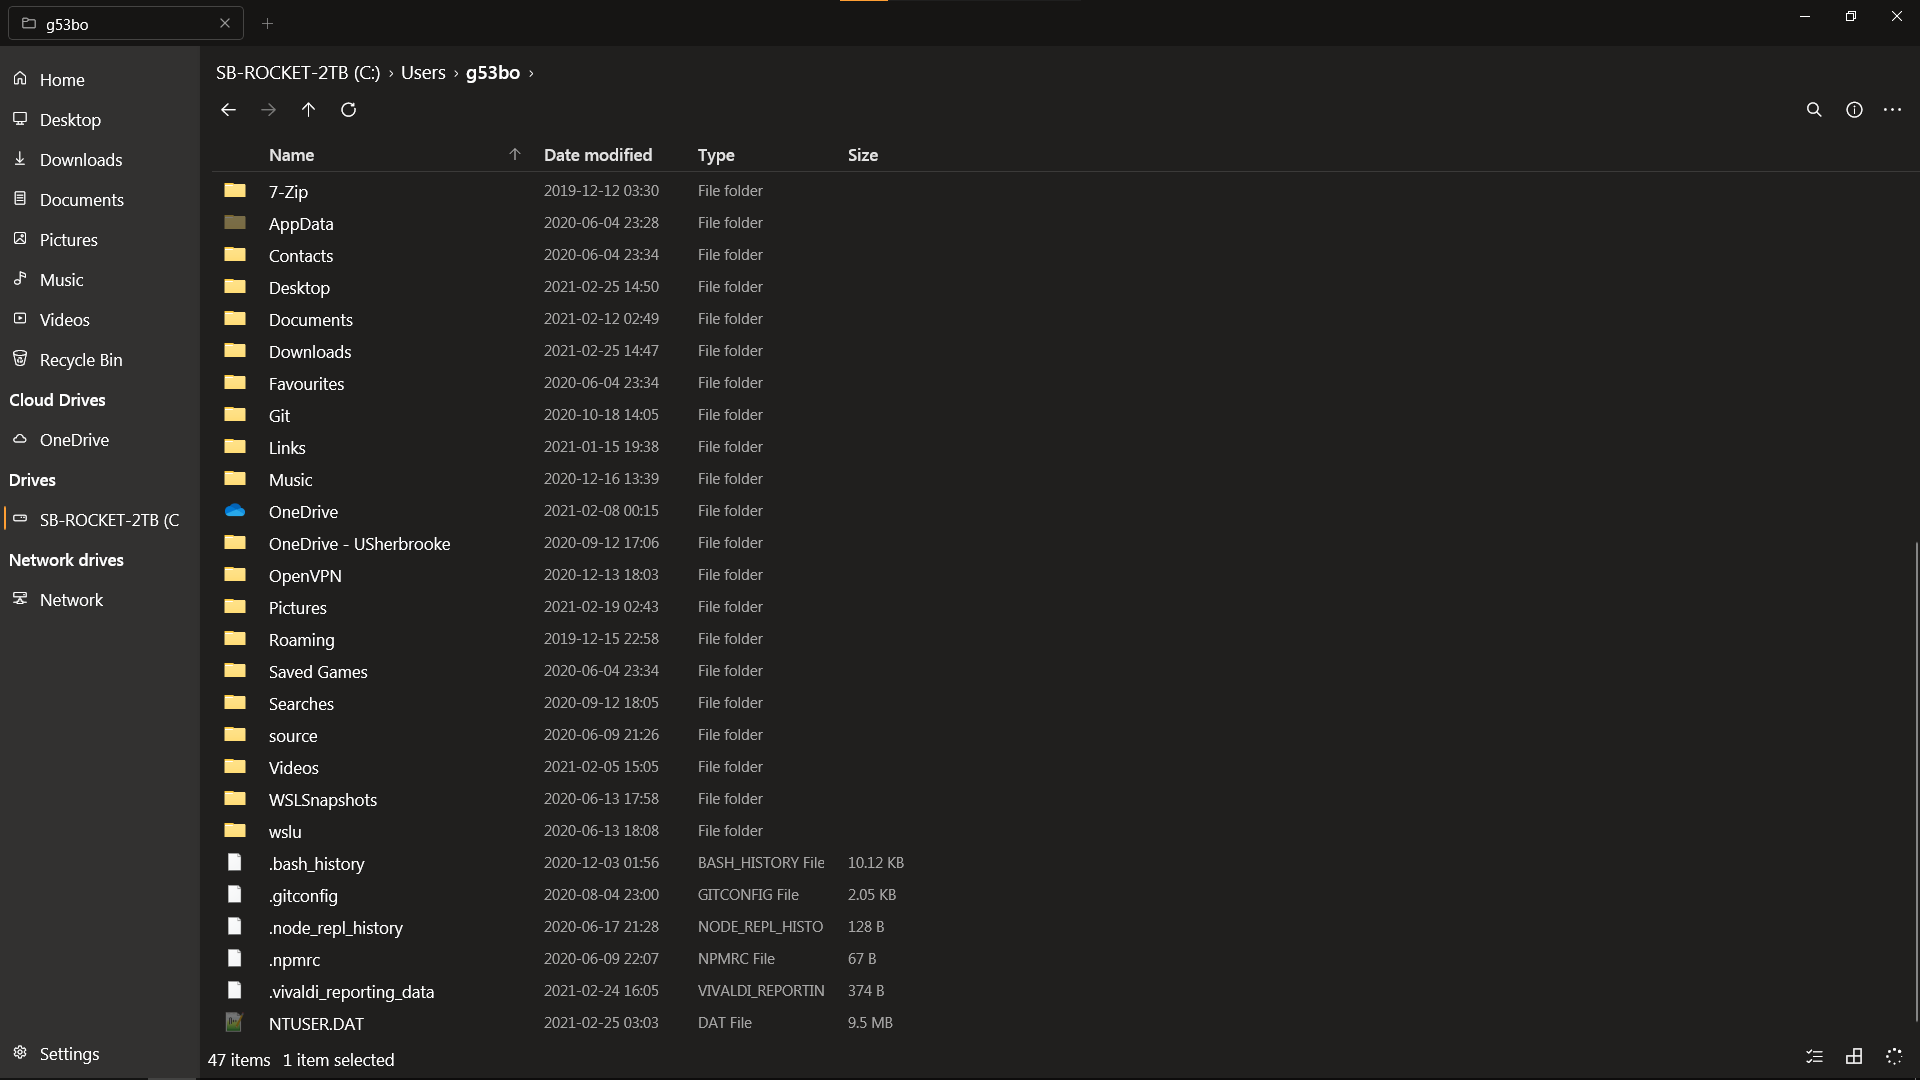Open Settings at the sidebar bottom
Image resolution: width=1920 pixels, height=1080 pixels.
click(x=68, y=1054)
